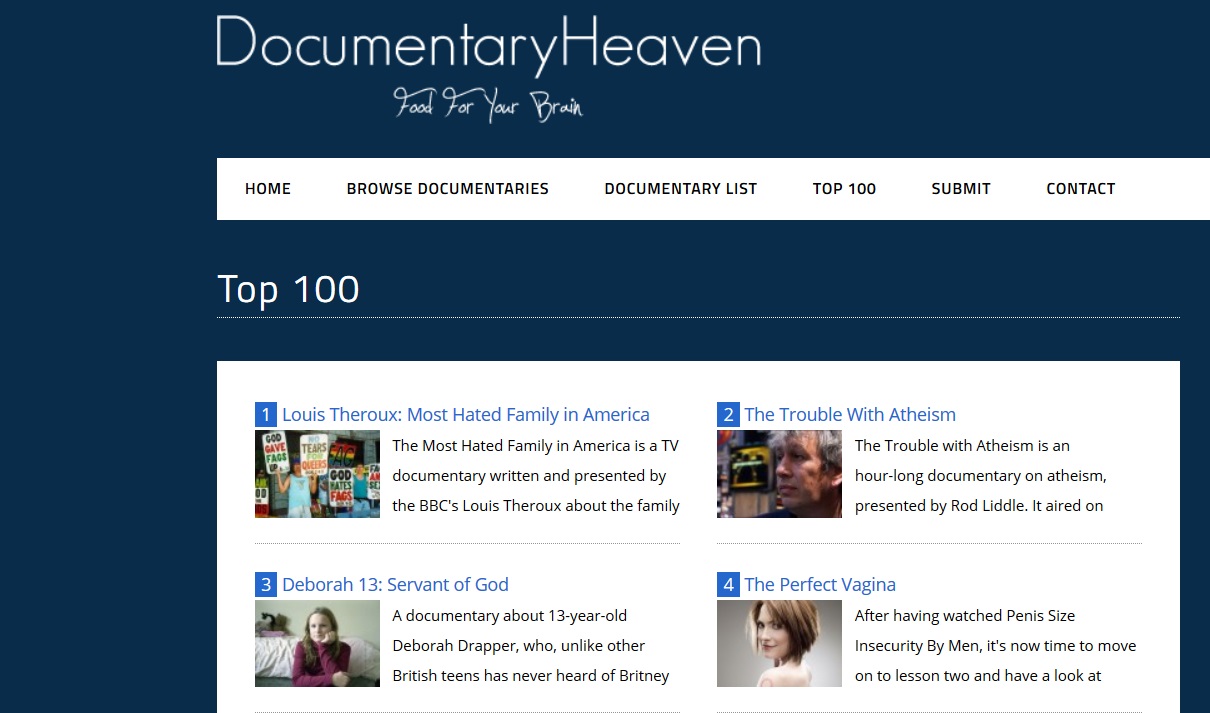Click the number 3 rank badge
Screen dimensions: 1210x713
[266, 585]
